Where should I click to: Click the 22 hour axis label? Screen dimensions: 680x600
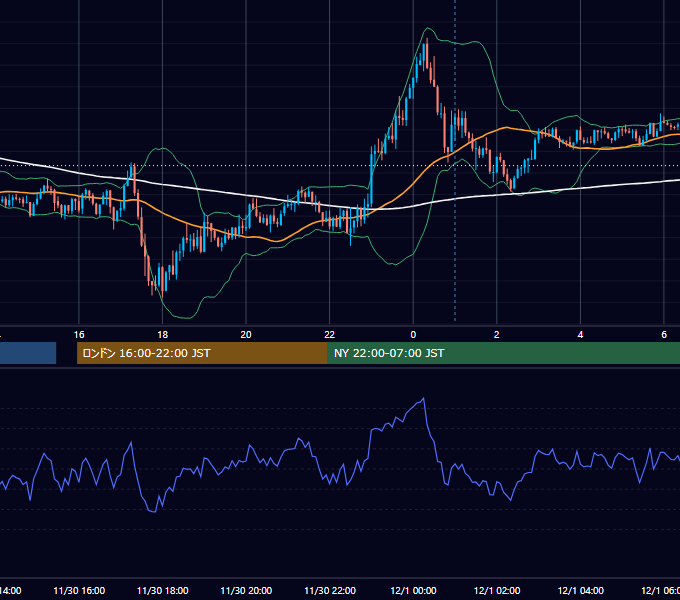point(330,335)
